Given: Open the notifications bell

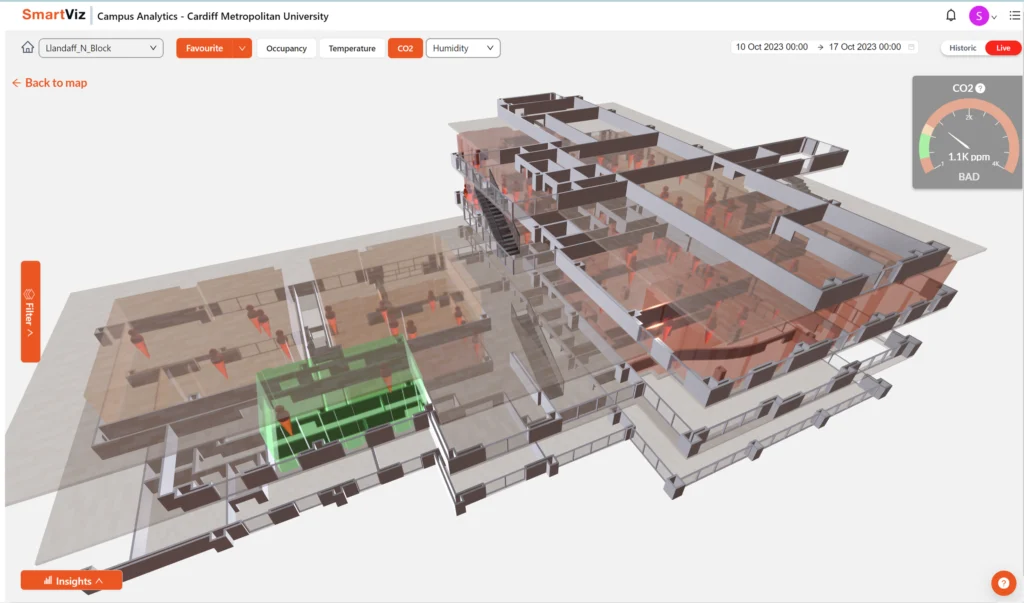Looking at the screenshot, I should (951, 16).
